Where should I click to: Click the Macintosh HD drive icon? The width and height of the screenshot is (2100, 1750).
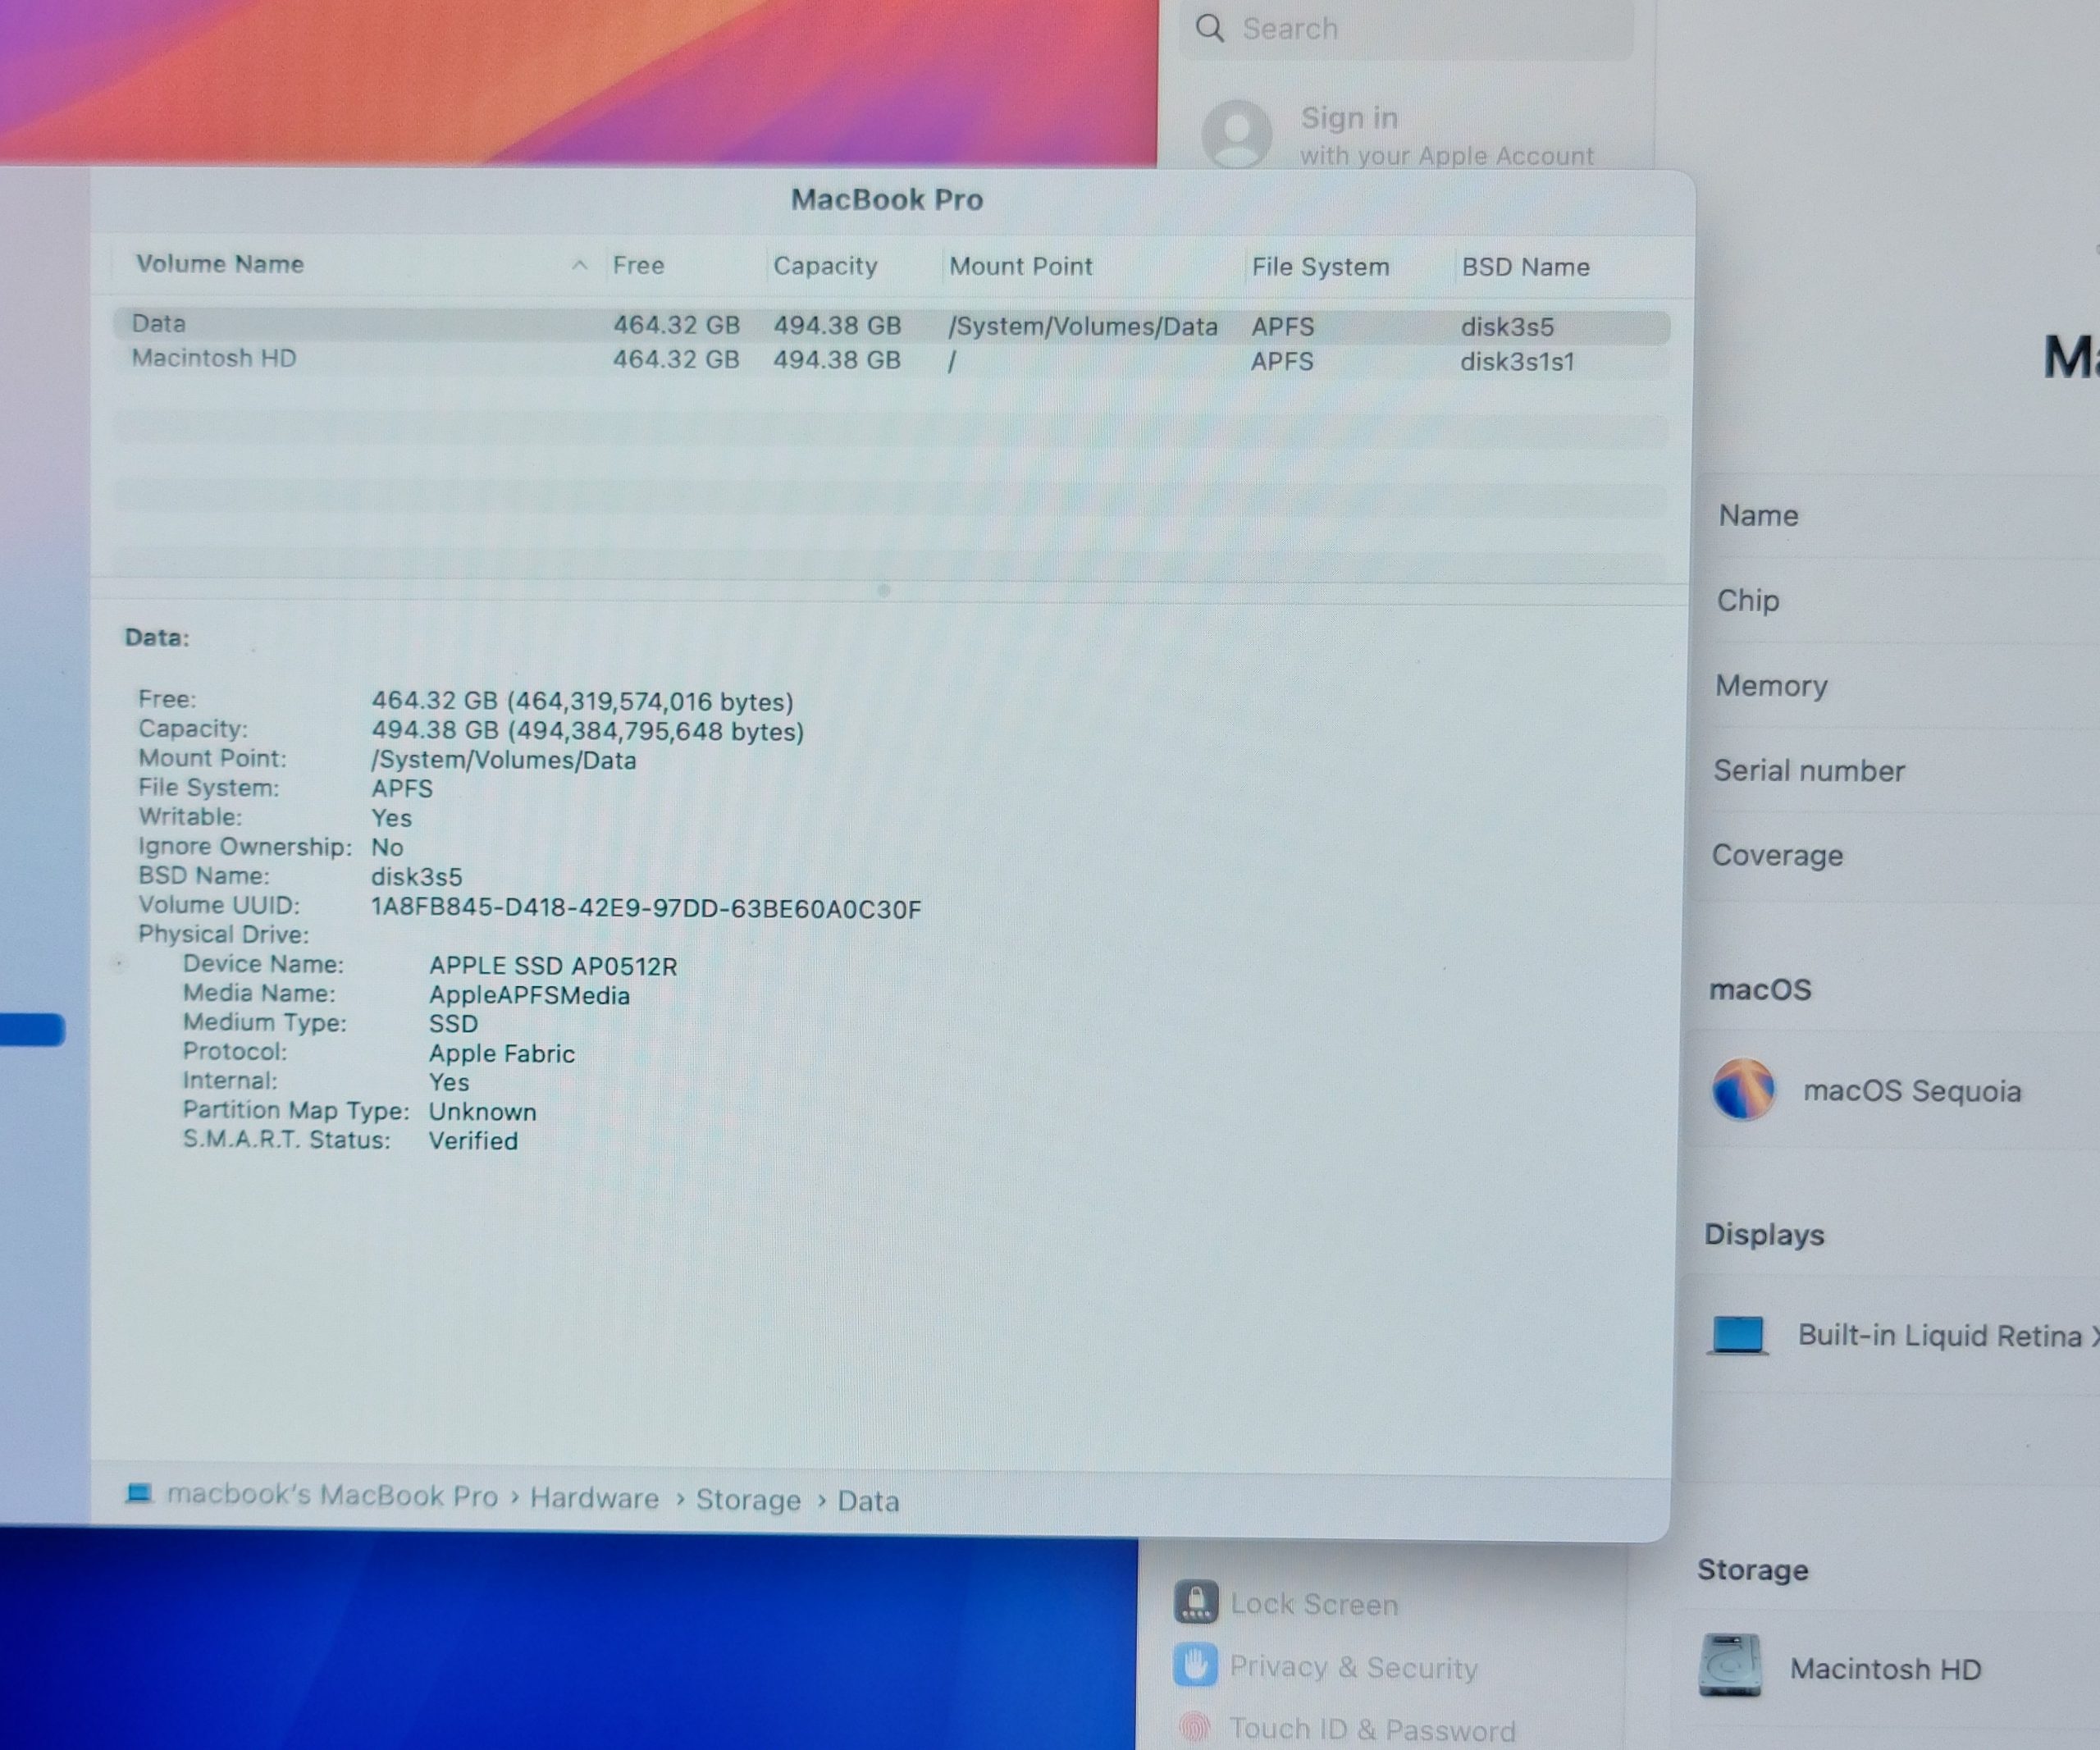click(x=1730, y=1666)
